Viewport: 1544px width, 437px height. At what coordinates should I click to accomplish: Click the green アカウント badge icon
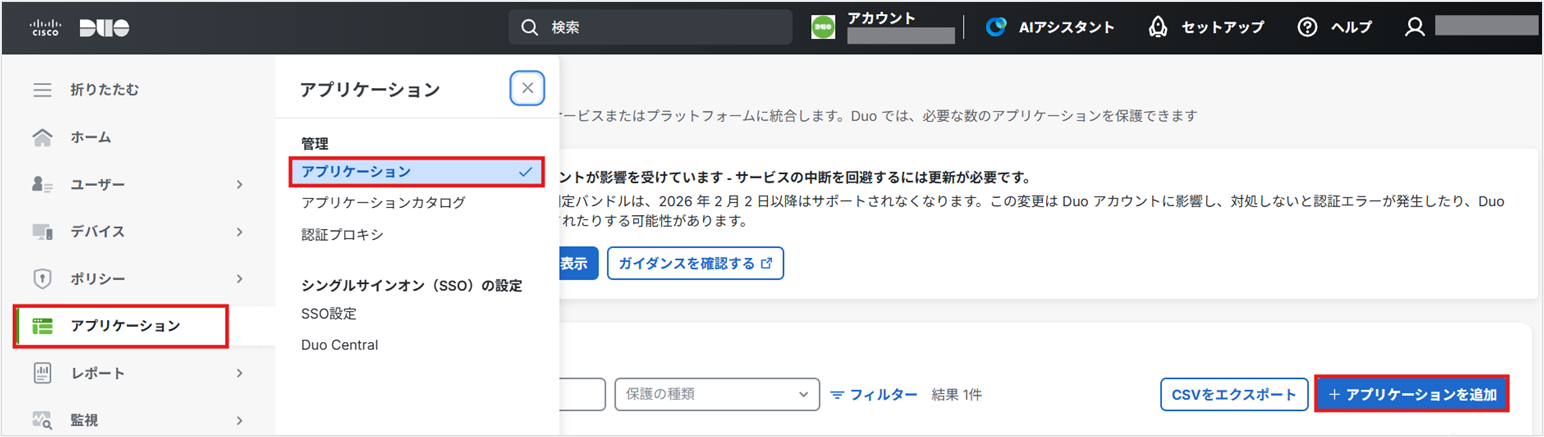pos(823,27)
